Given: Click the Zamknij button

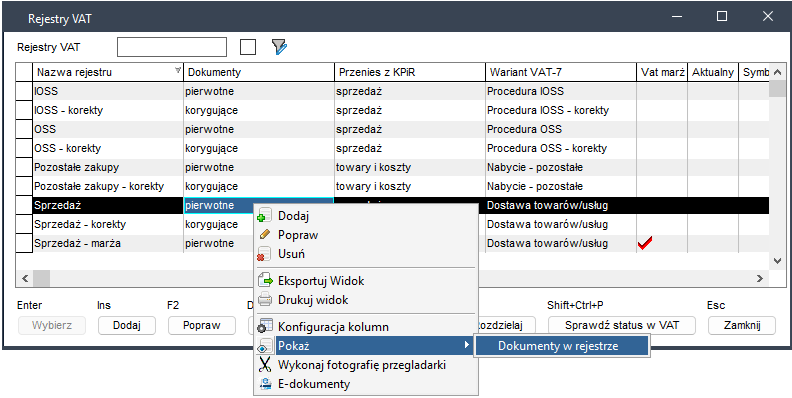Looking at the screenshot, I should (x=742, y=325).
